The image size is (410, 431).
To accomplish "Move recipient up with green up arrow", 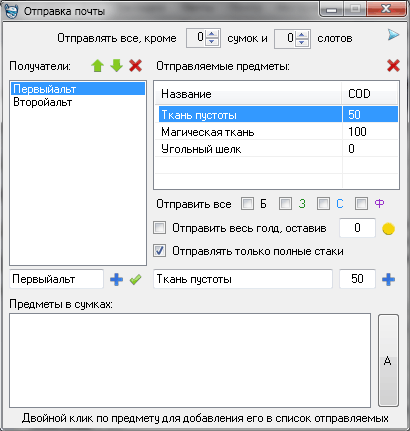I will (x=97, y=66).
